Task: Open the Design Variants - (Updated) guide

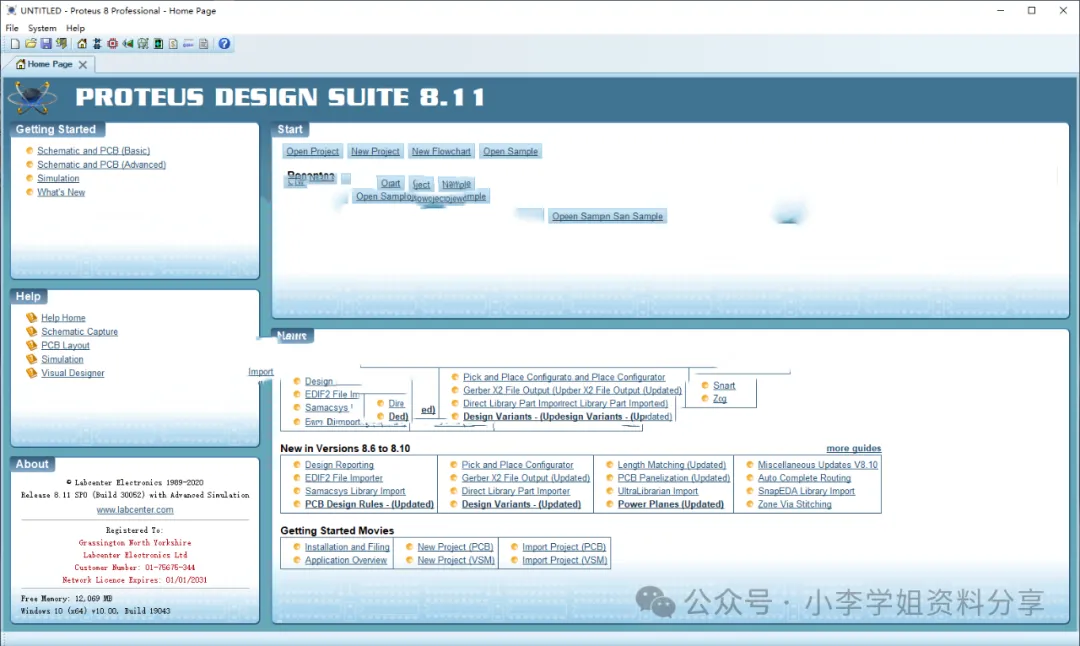Action: click(521, 504)
